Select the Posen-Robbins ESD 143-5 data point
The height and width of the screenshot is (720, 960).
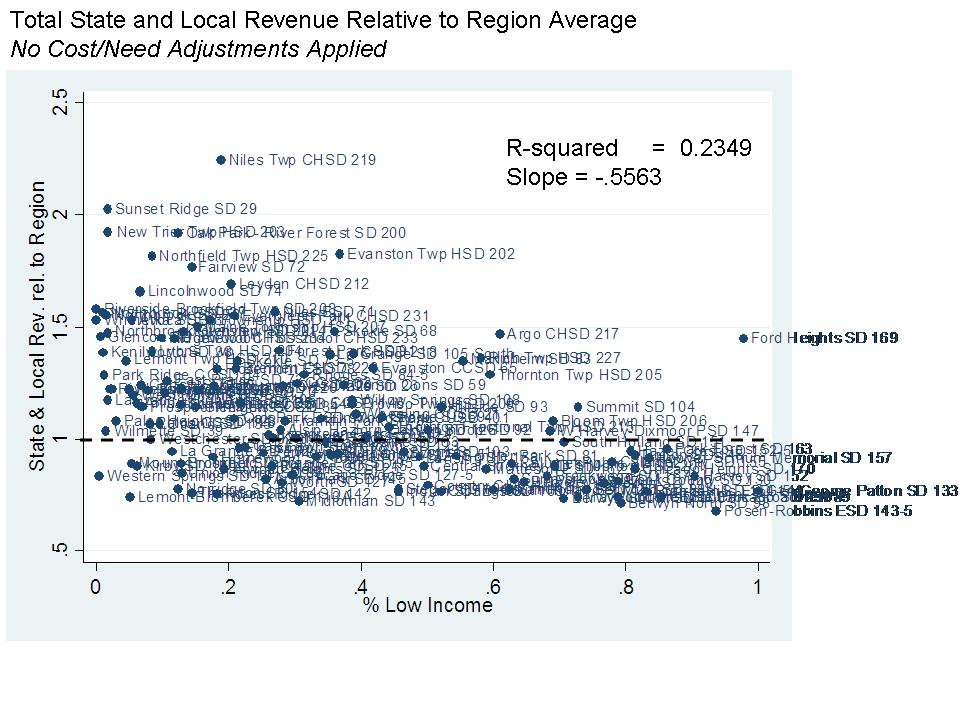click(x=716, y=511)
